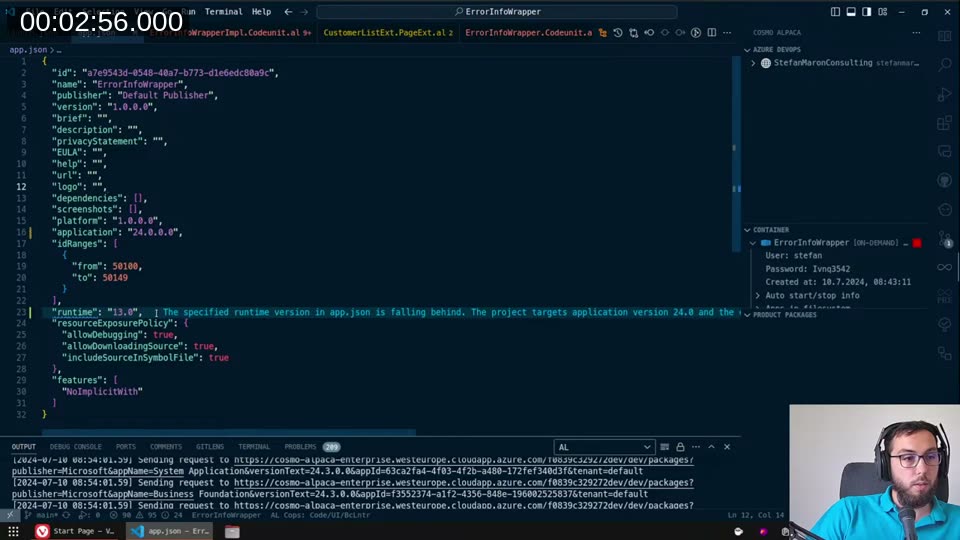This screenshot has width=960, height=540.
Task: Collapse the CONTAINER section
Action: tap(747, 230)
